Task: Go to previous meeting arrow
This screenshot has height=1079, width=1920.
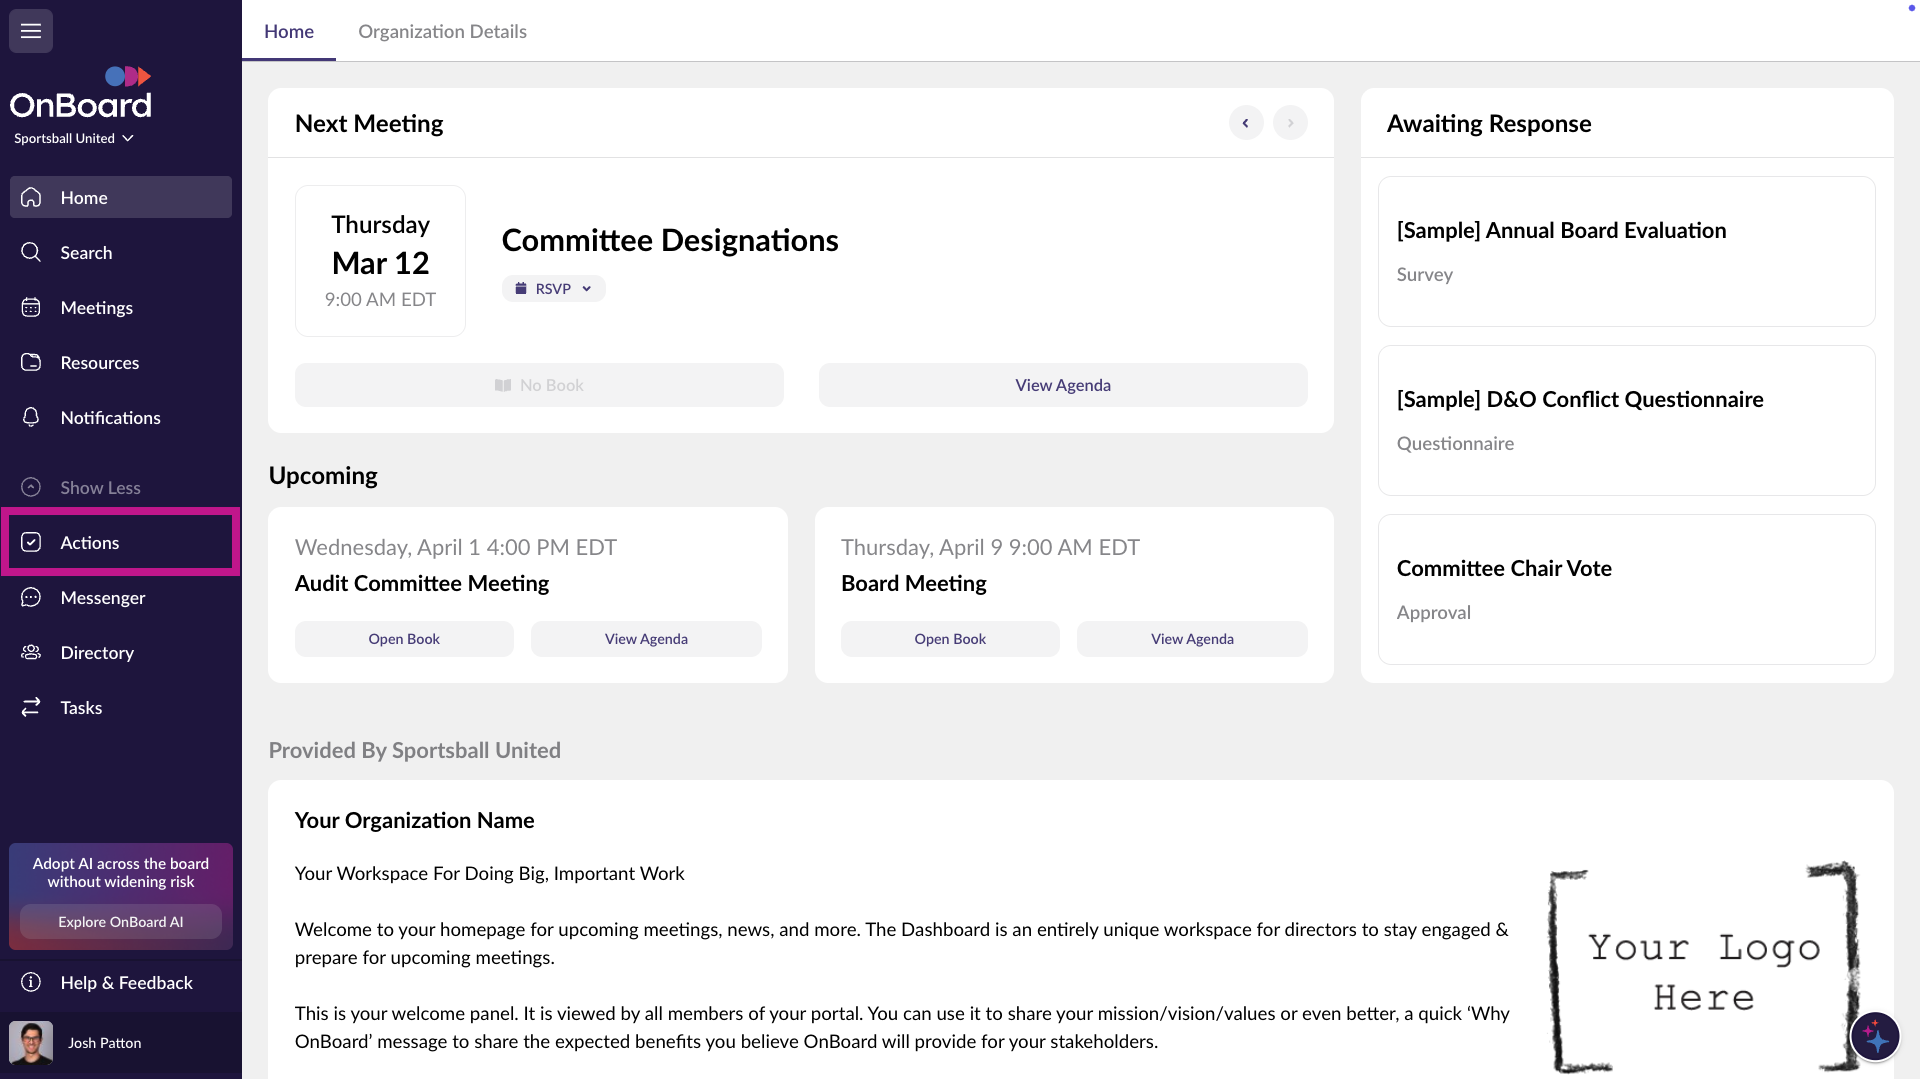Action: point(1245,123)
